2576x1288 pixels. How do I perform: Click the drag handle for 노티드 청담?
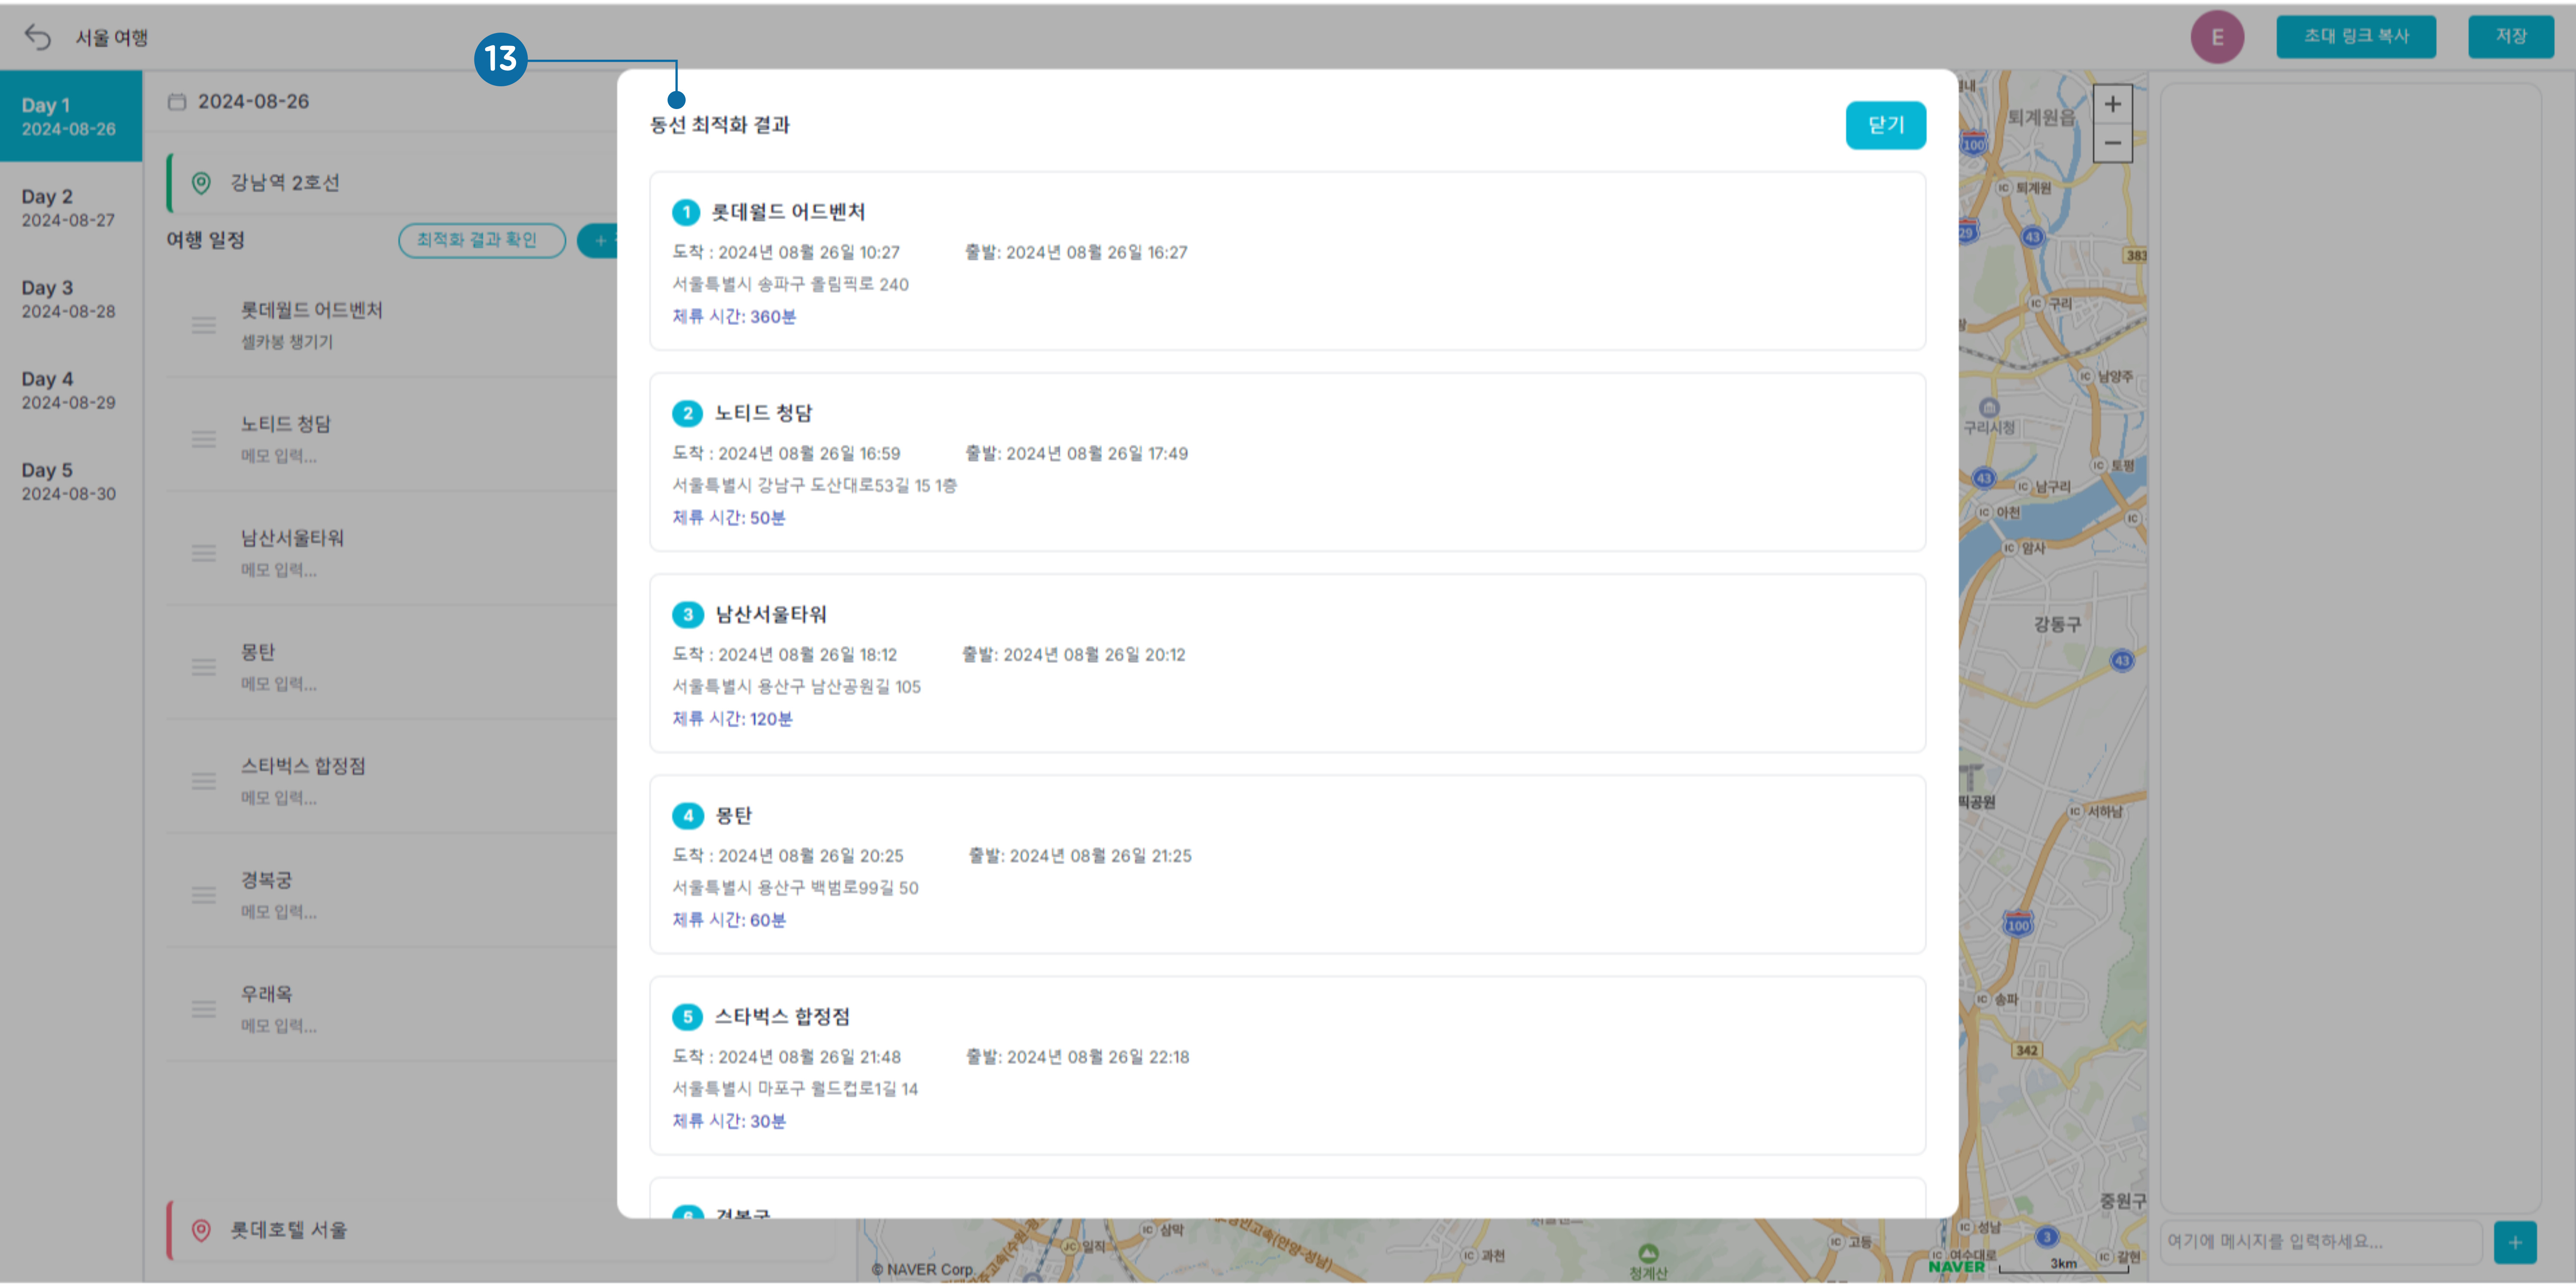pyautogui.click(x=204, y=439)
